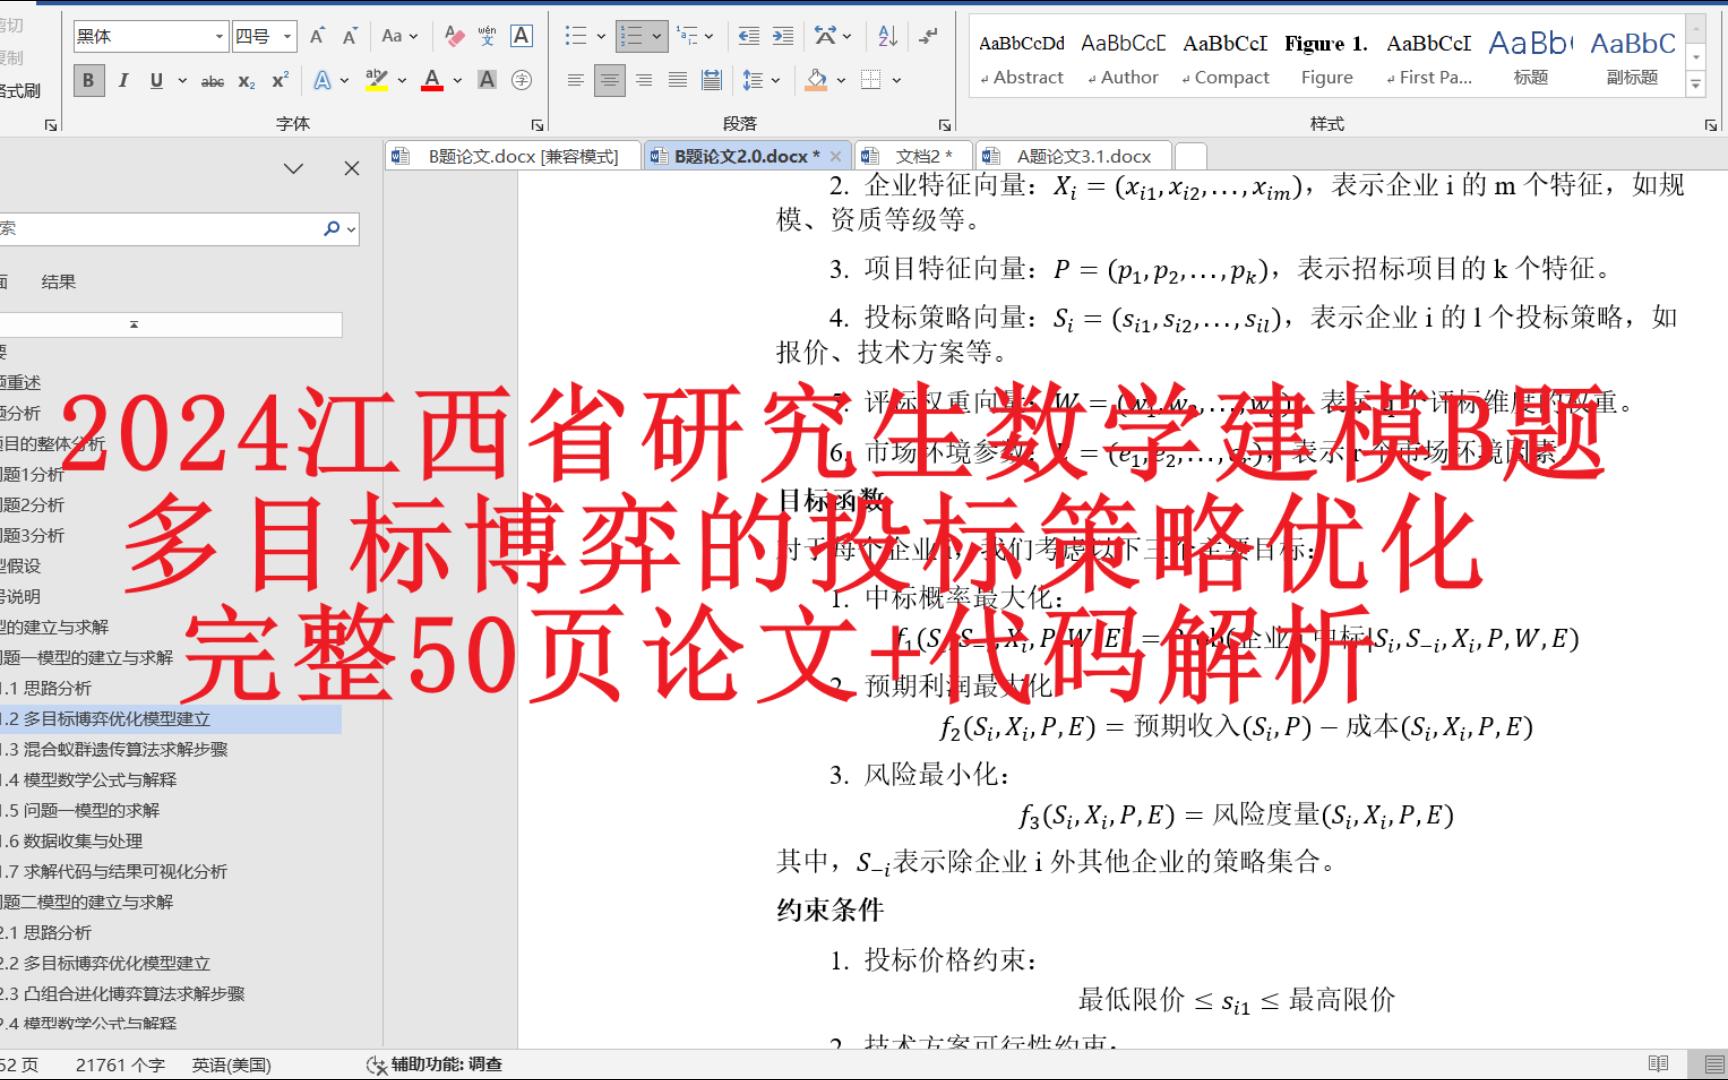Toggle center alignment
The width and height of the screenshot is (1728, 1080).
[x=609, y=80]
